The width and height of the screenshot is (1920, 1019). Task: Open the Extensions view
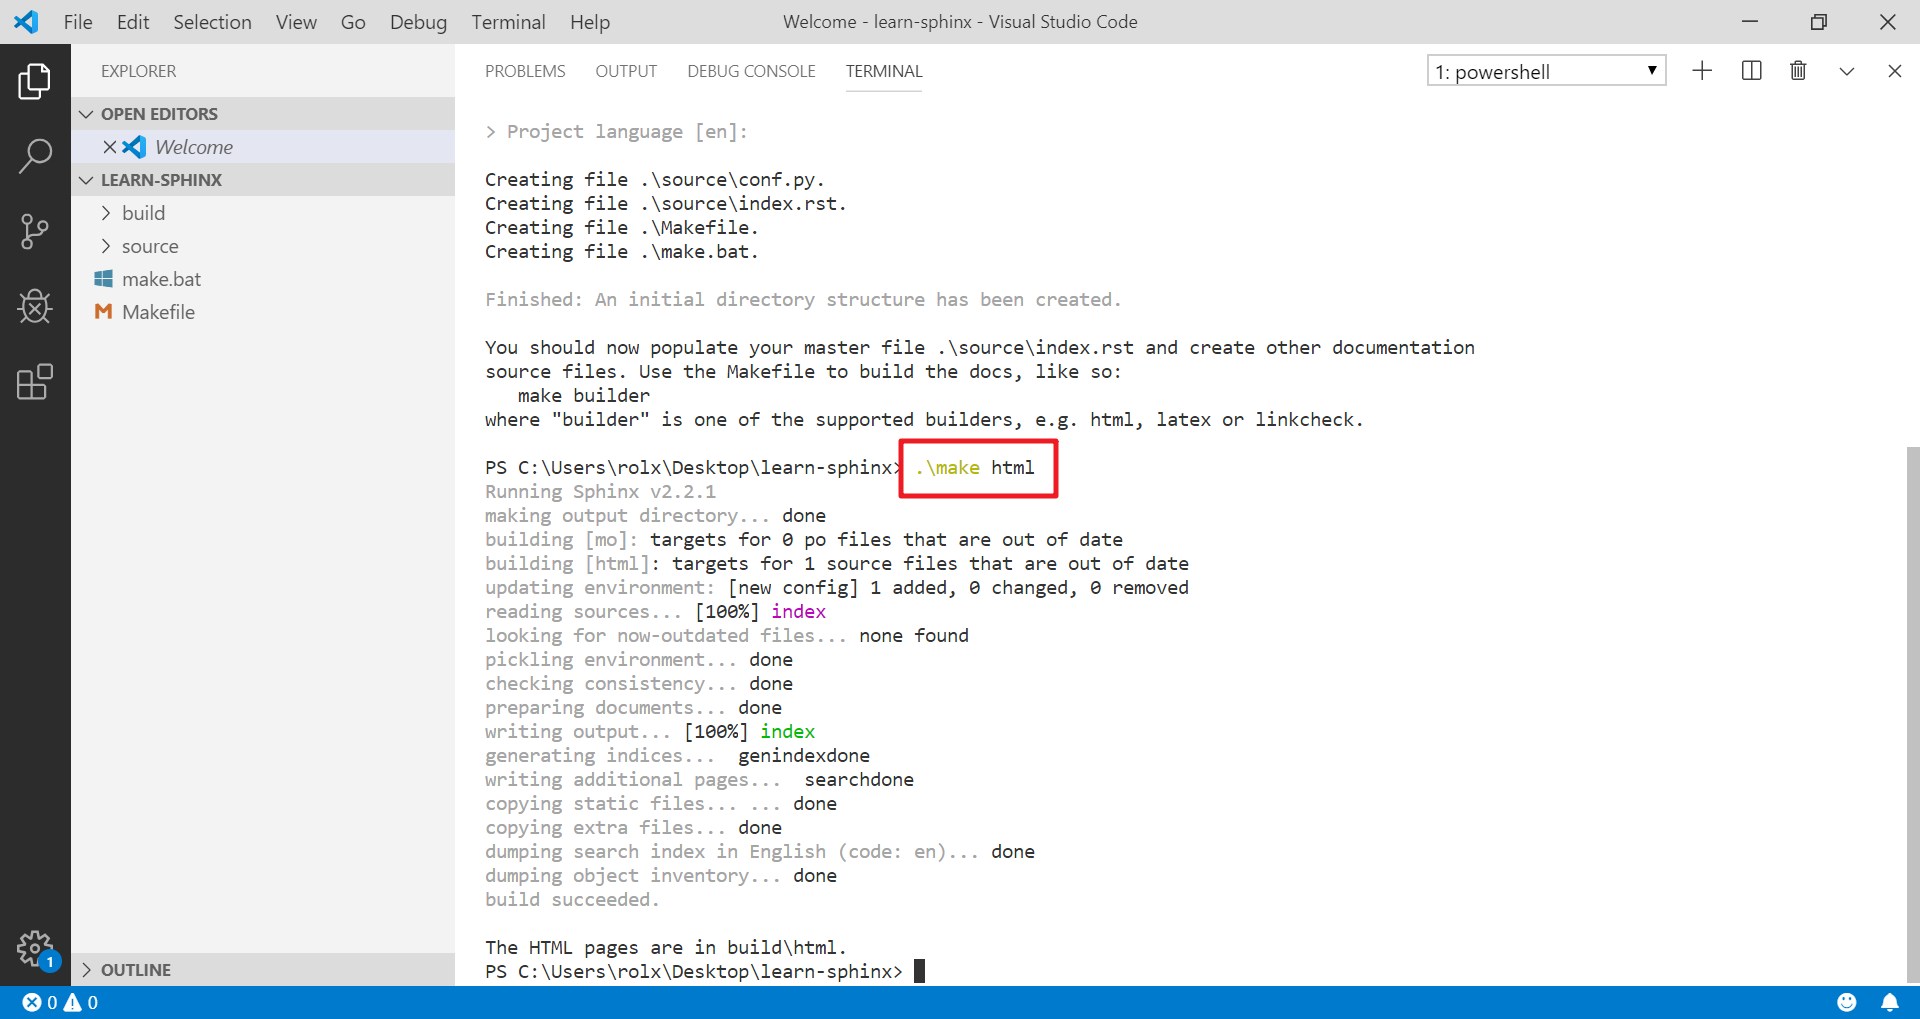(x=35, y=381)
